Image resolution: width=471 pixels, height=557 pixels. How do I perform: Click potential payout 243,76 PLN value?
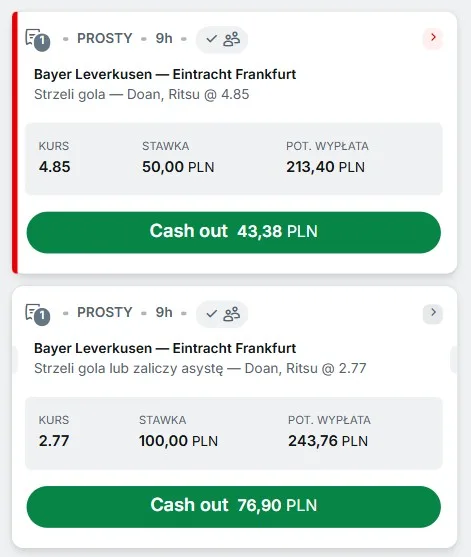(328, 441)
